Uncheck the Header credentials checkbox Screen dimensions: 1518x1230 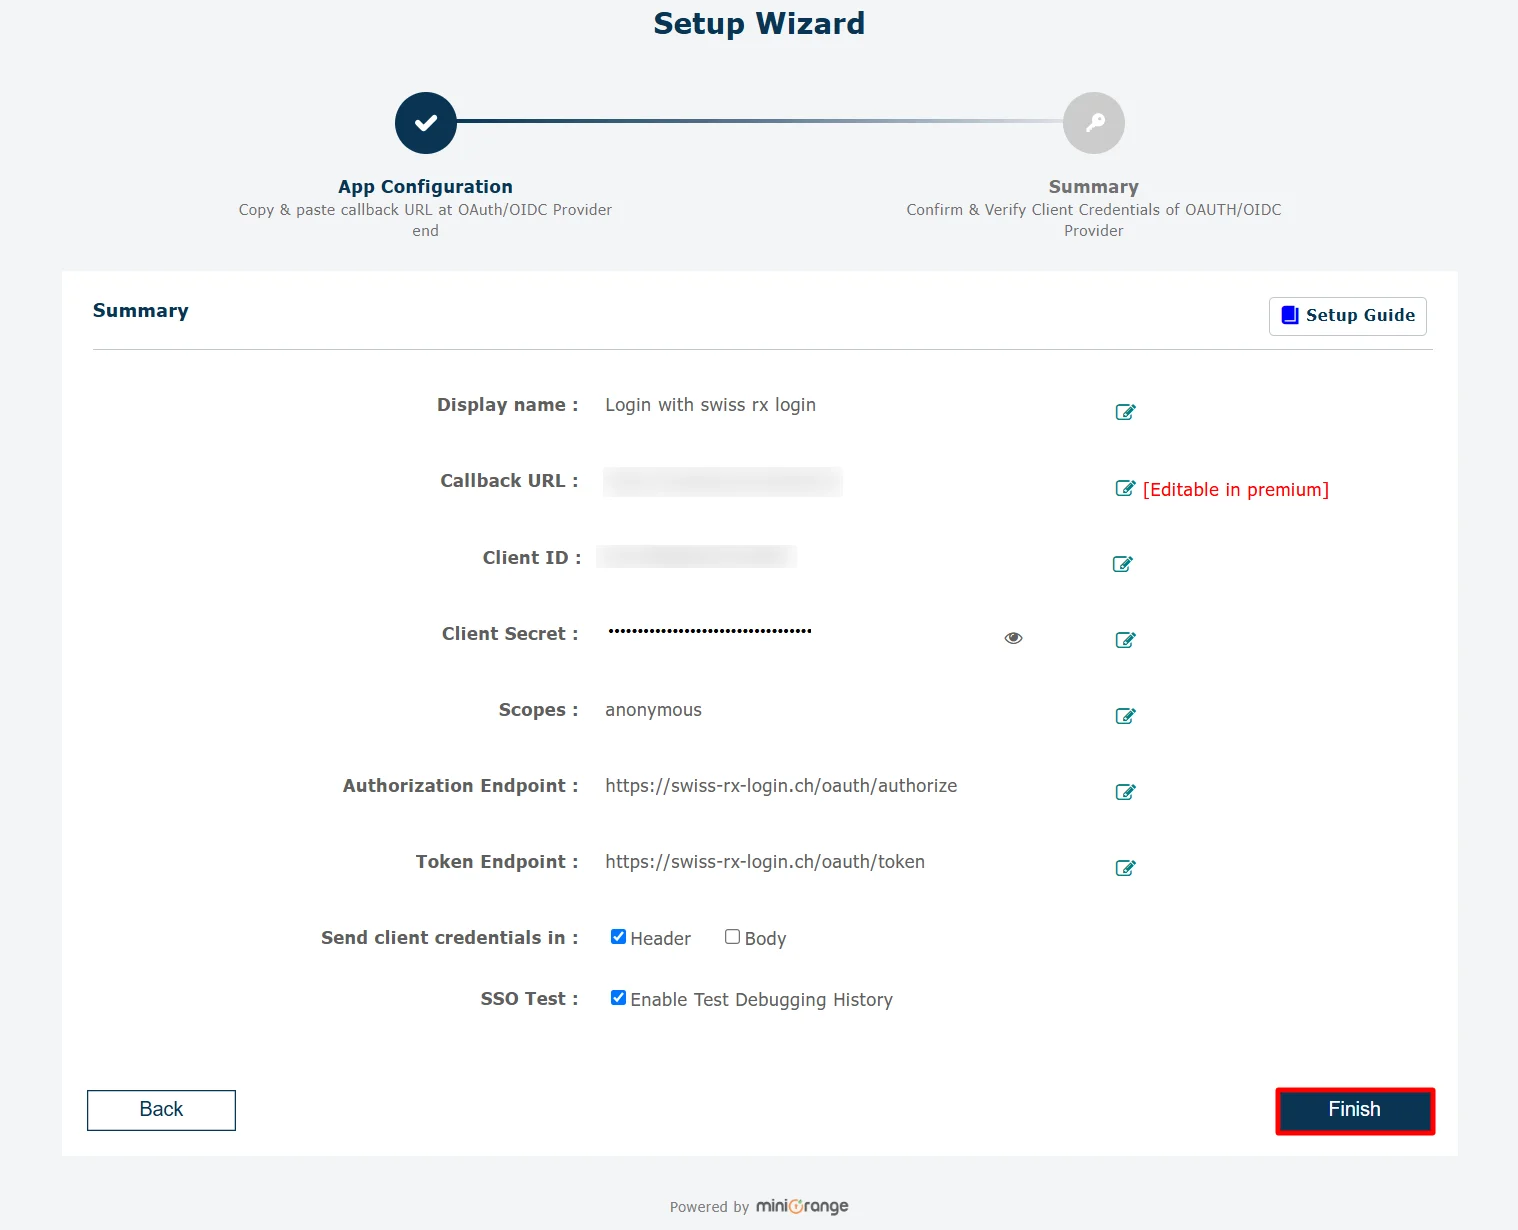click(618, 937)
